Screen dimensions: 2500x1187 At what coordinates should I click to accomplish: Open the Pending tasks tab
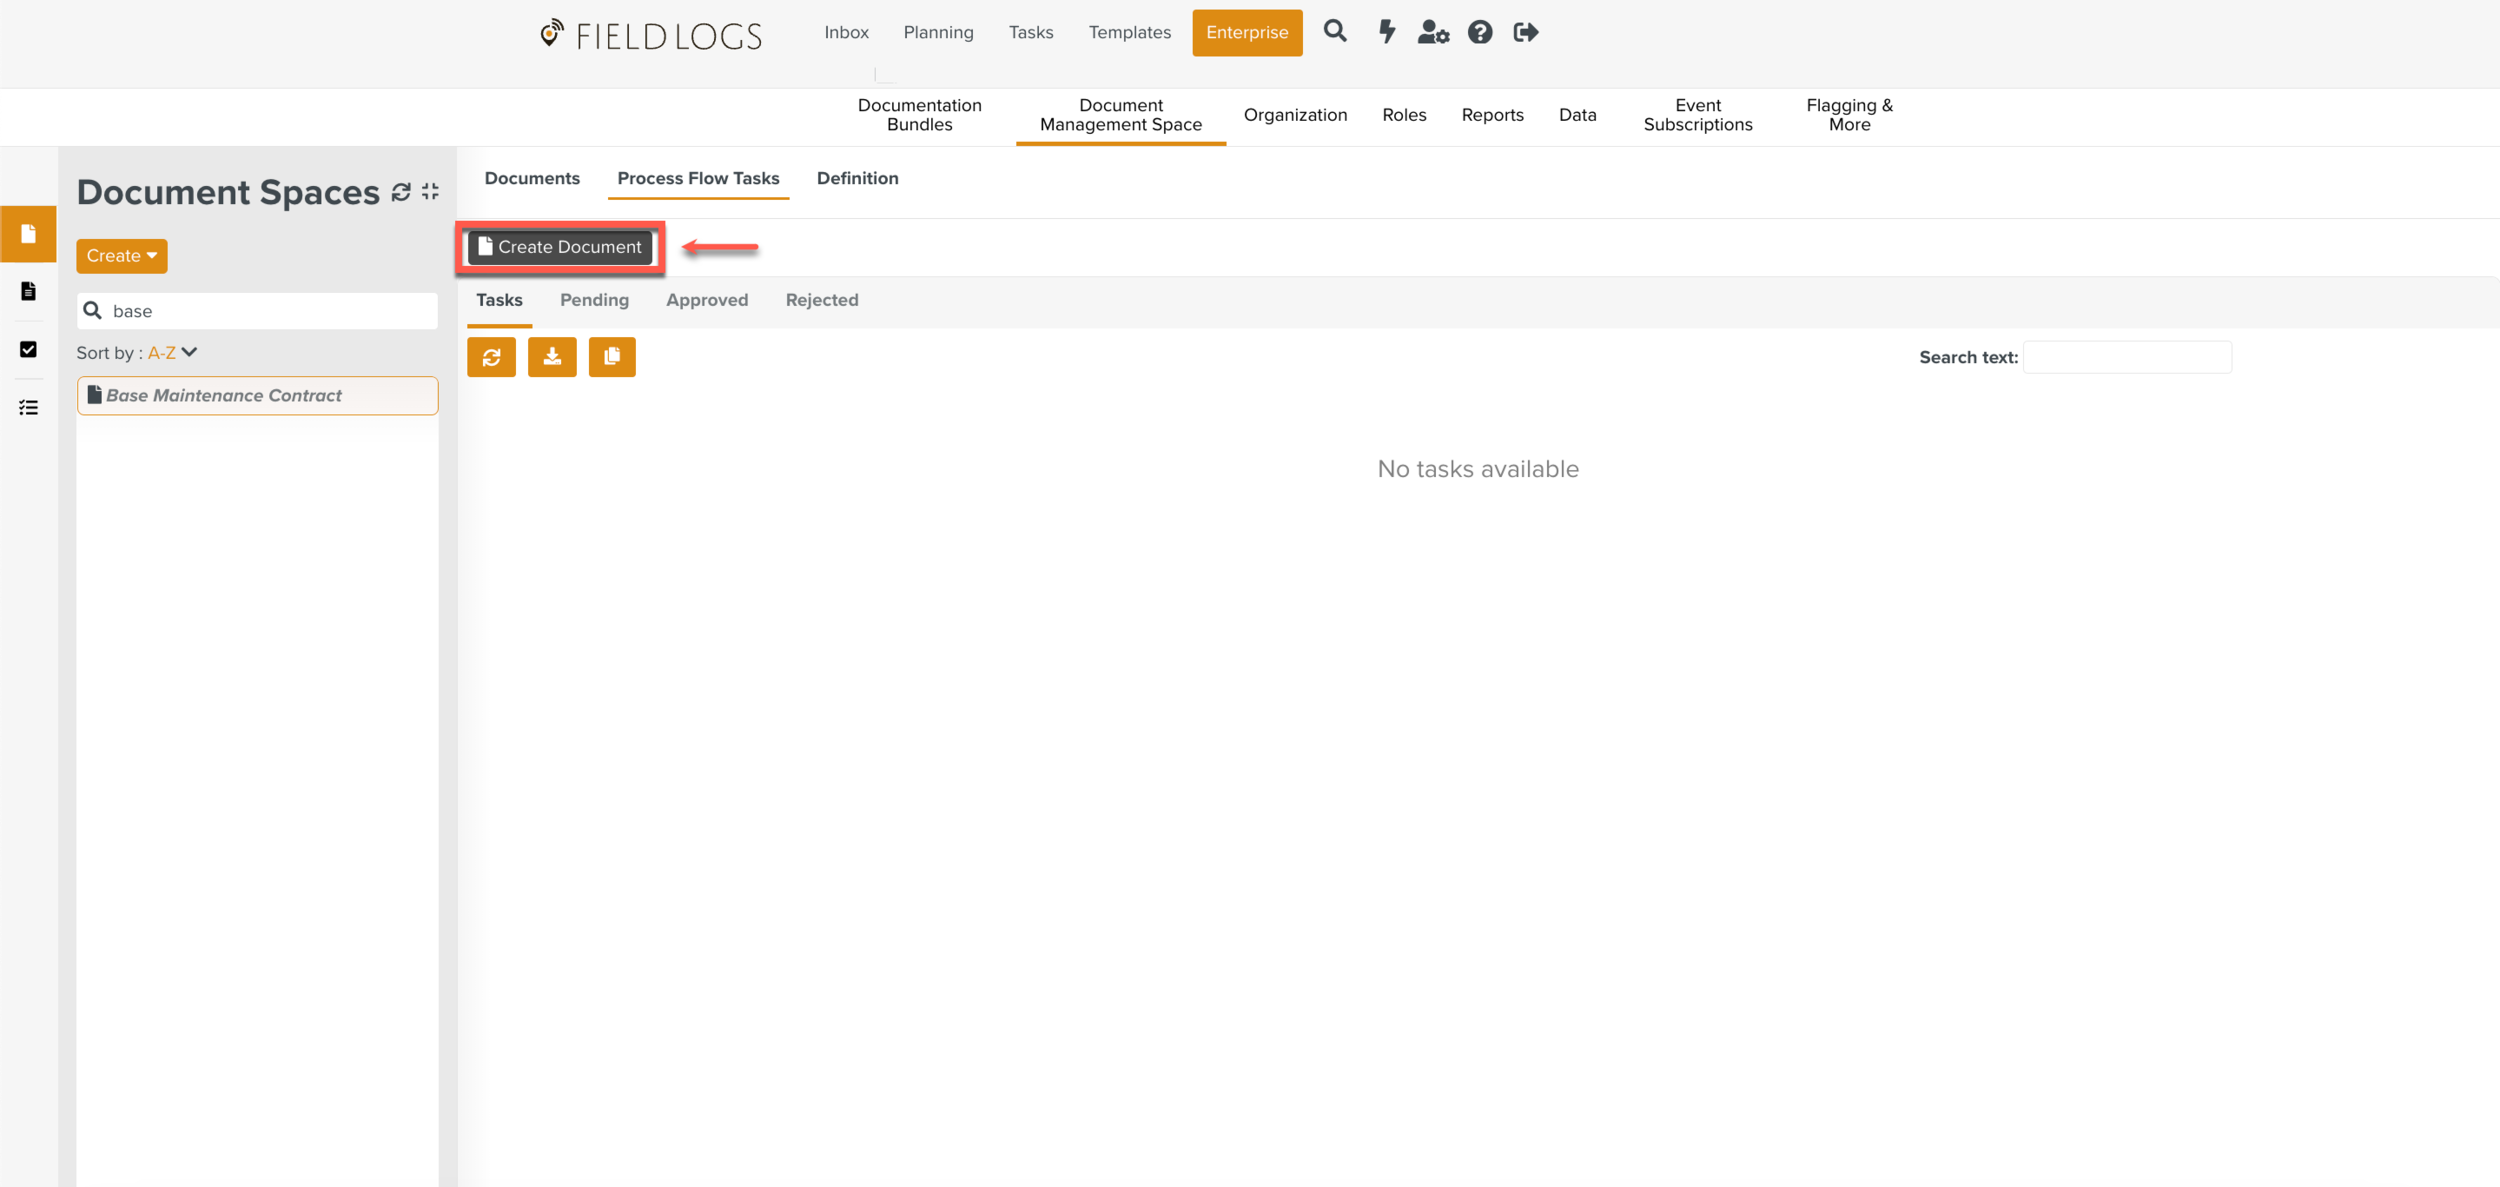click(x=594, y=300)
